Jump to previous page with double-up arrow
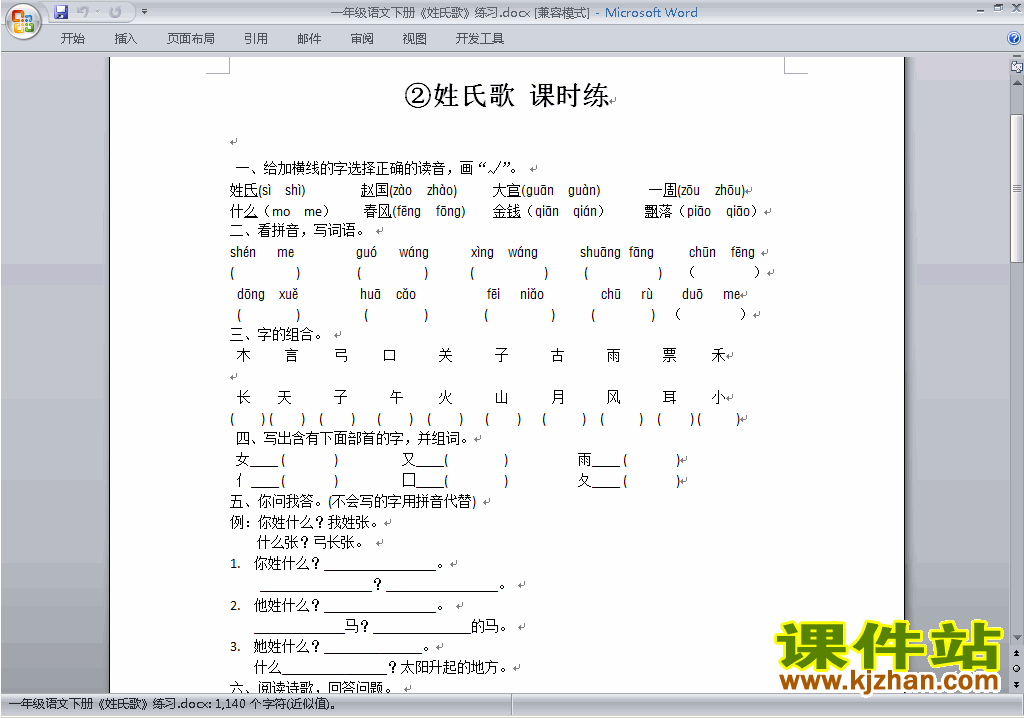This screenshot has width=1024, height=718. tap(1016, 653)
